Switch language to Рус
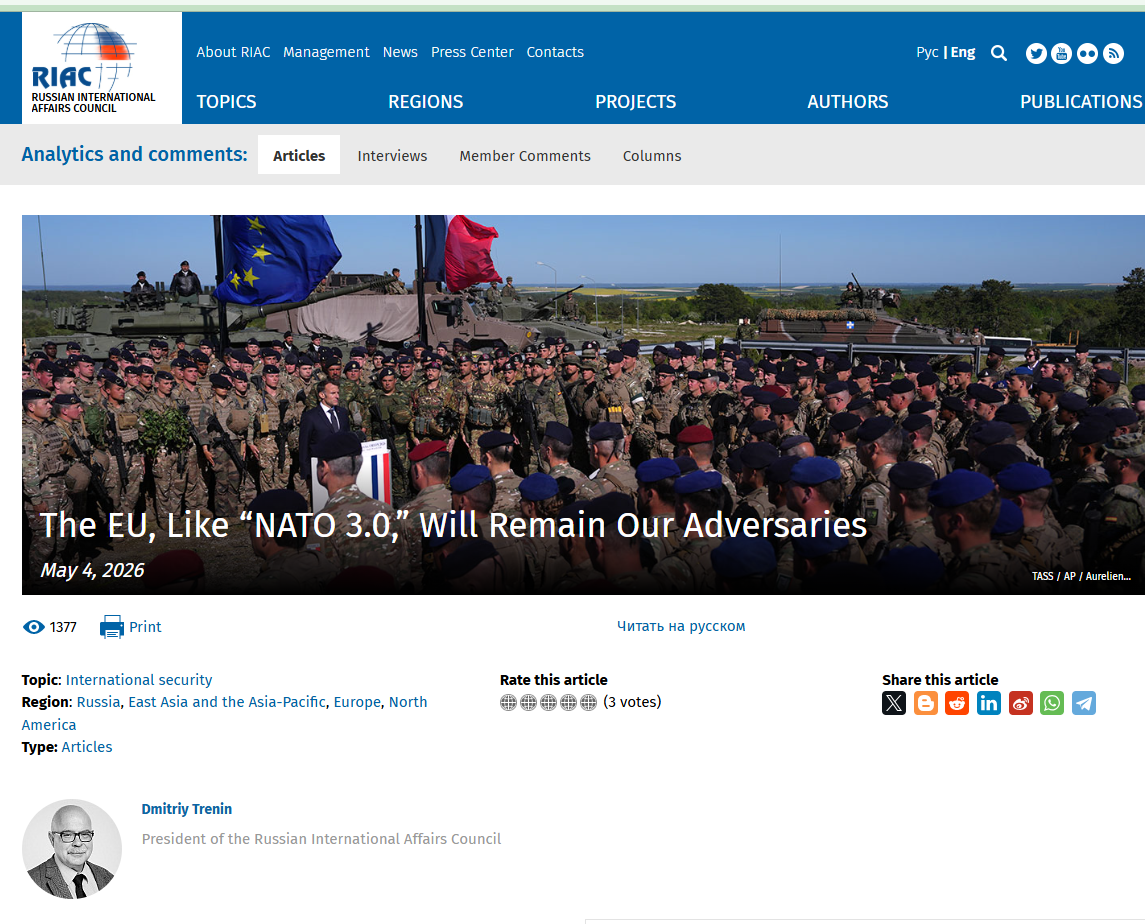 pos(927,53)
